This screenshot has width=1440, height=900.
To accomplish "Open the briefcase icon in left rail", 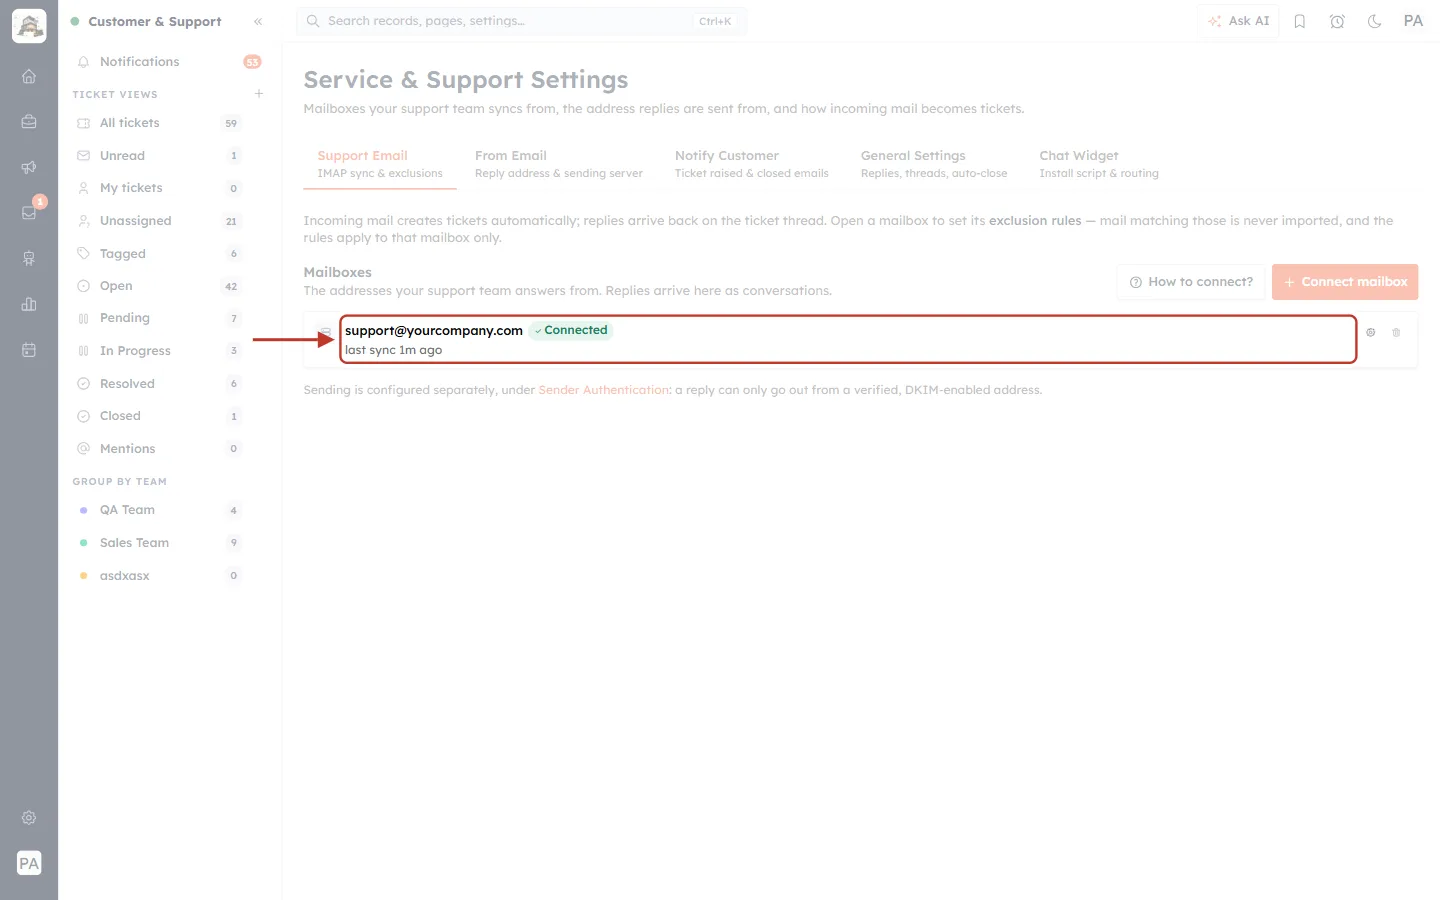I will pos(29,122).
